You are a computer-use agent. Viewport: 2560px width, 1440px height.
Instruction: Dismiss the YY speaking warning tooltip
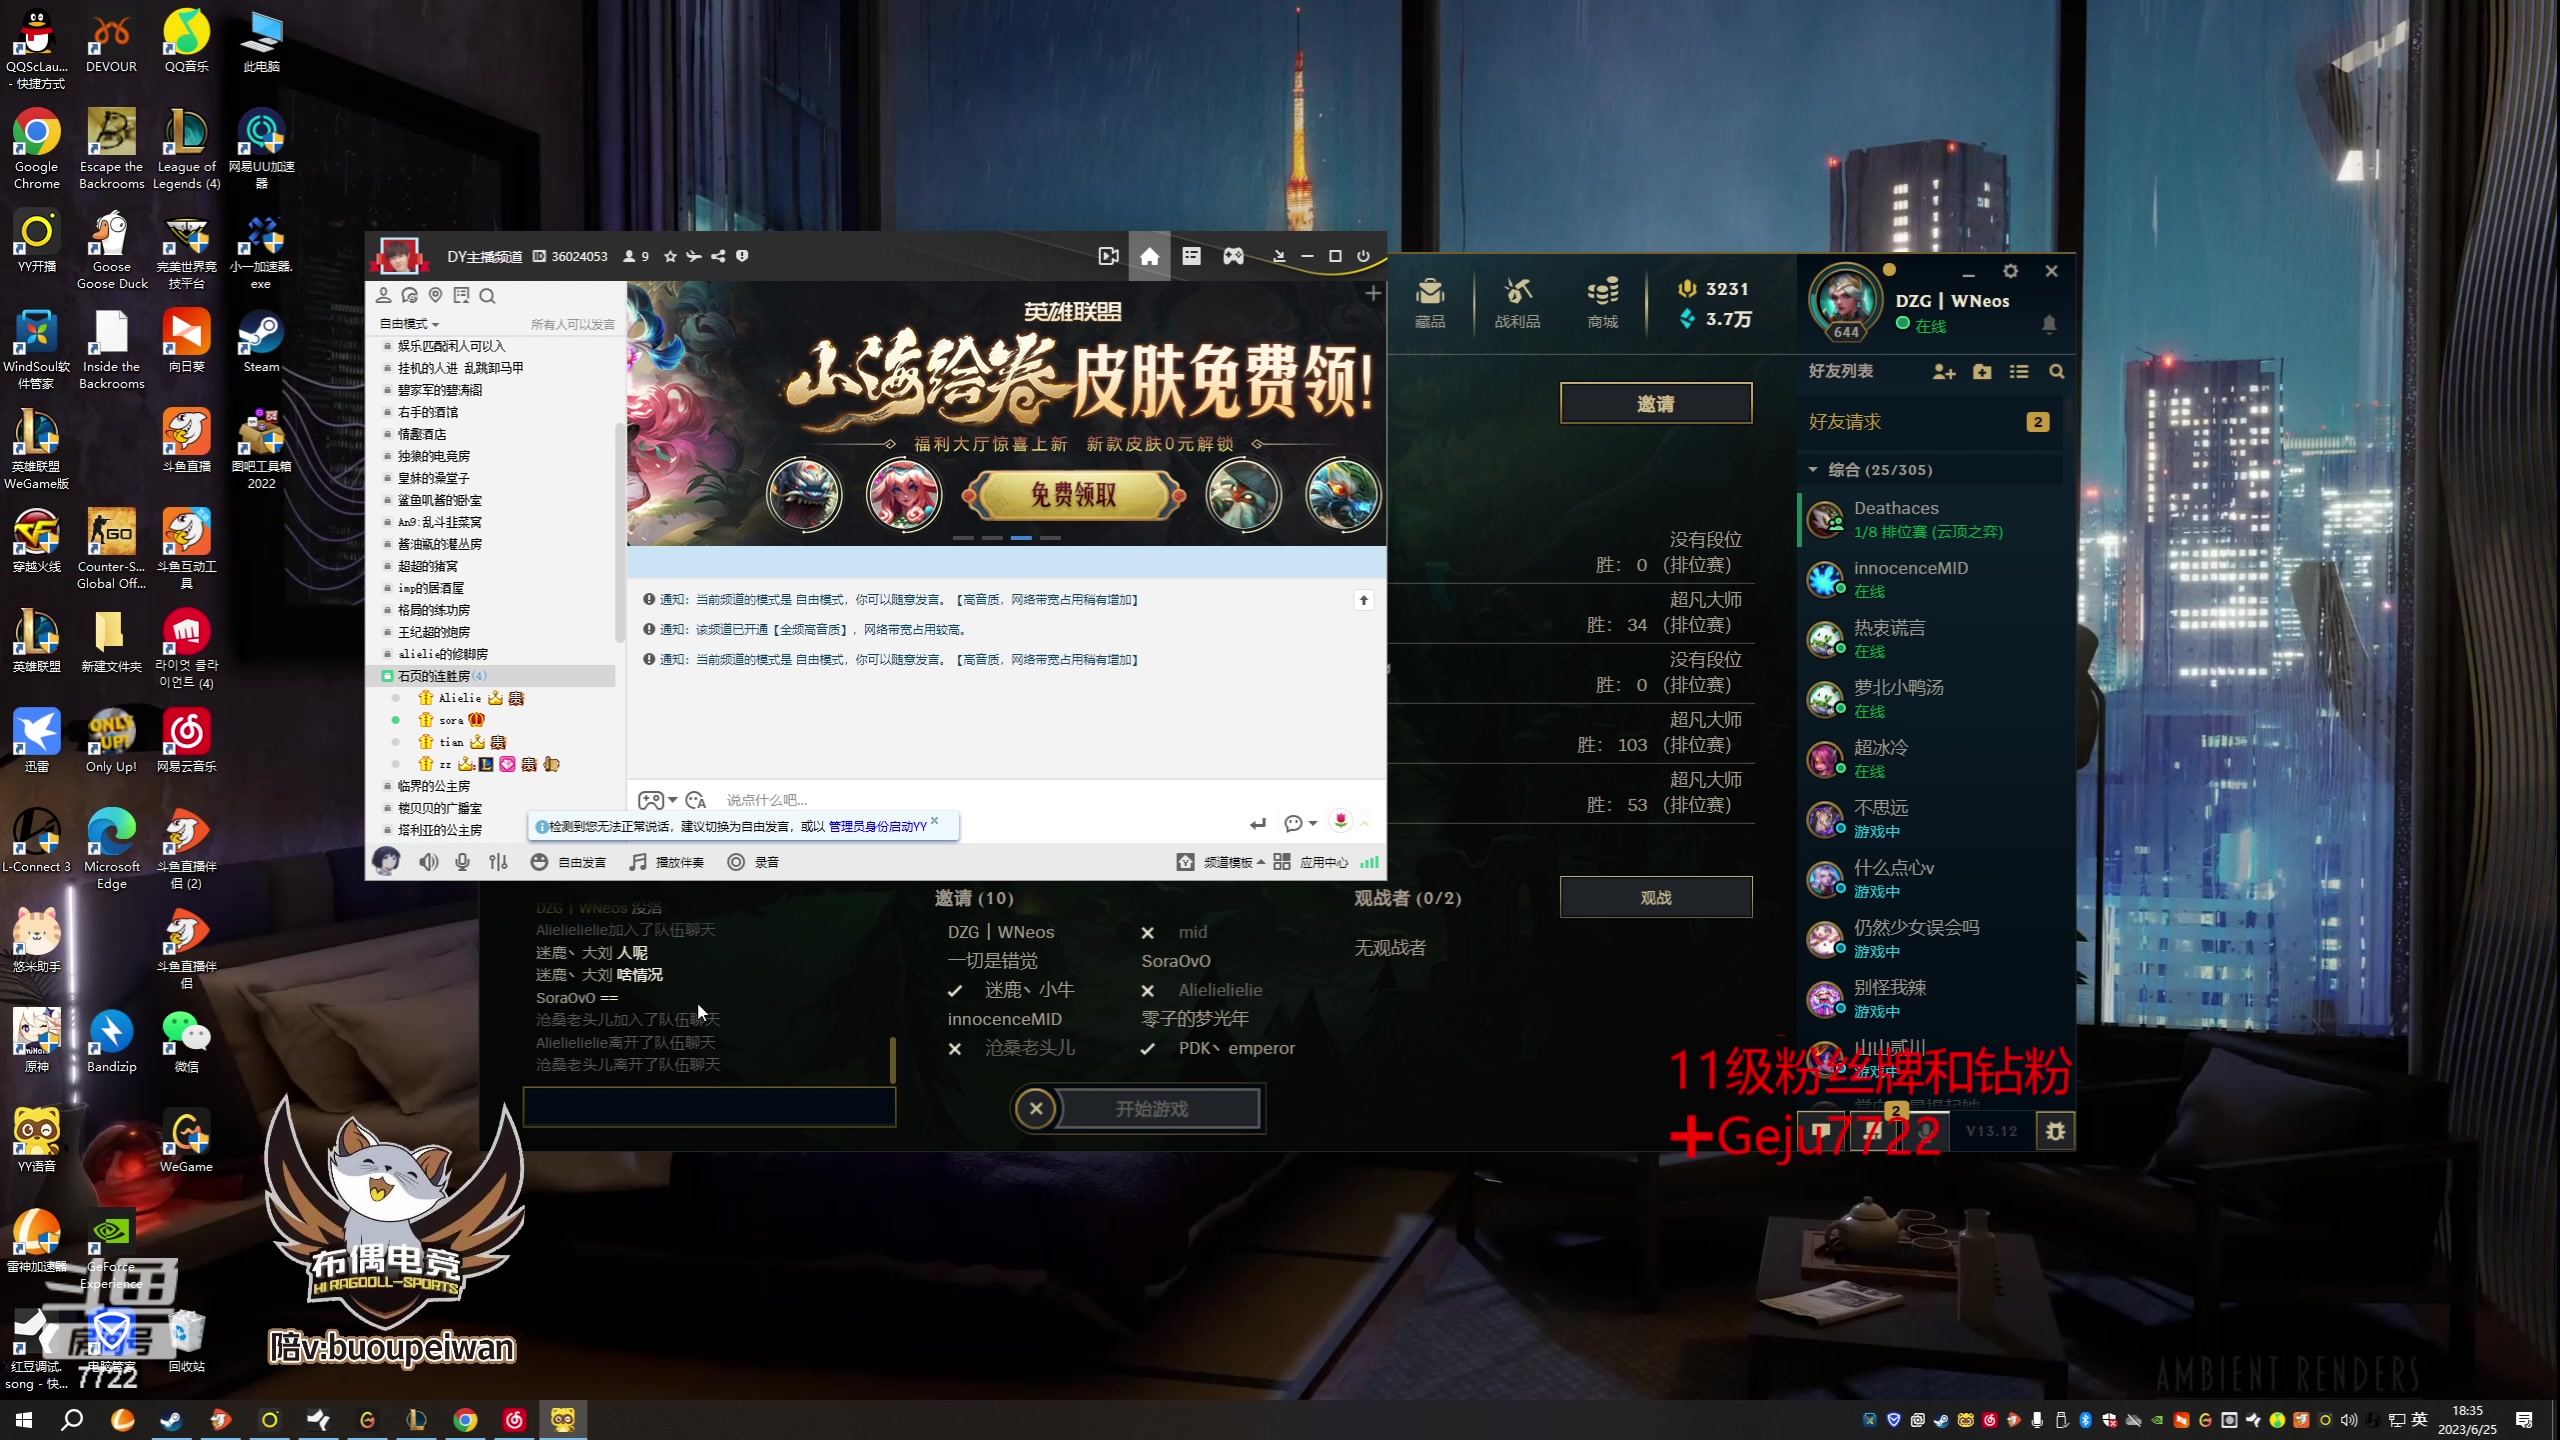[935, 821]
